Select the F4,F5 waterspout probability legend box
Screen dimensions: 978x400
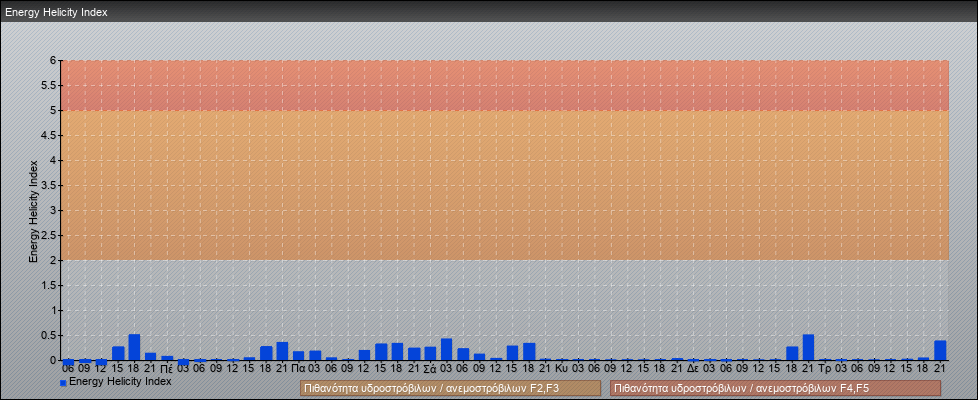pos(775,389)
